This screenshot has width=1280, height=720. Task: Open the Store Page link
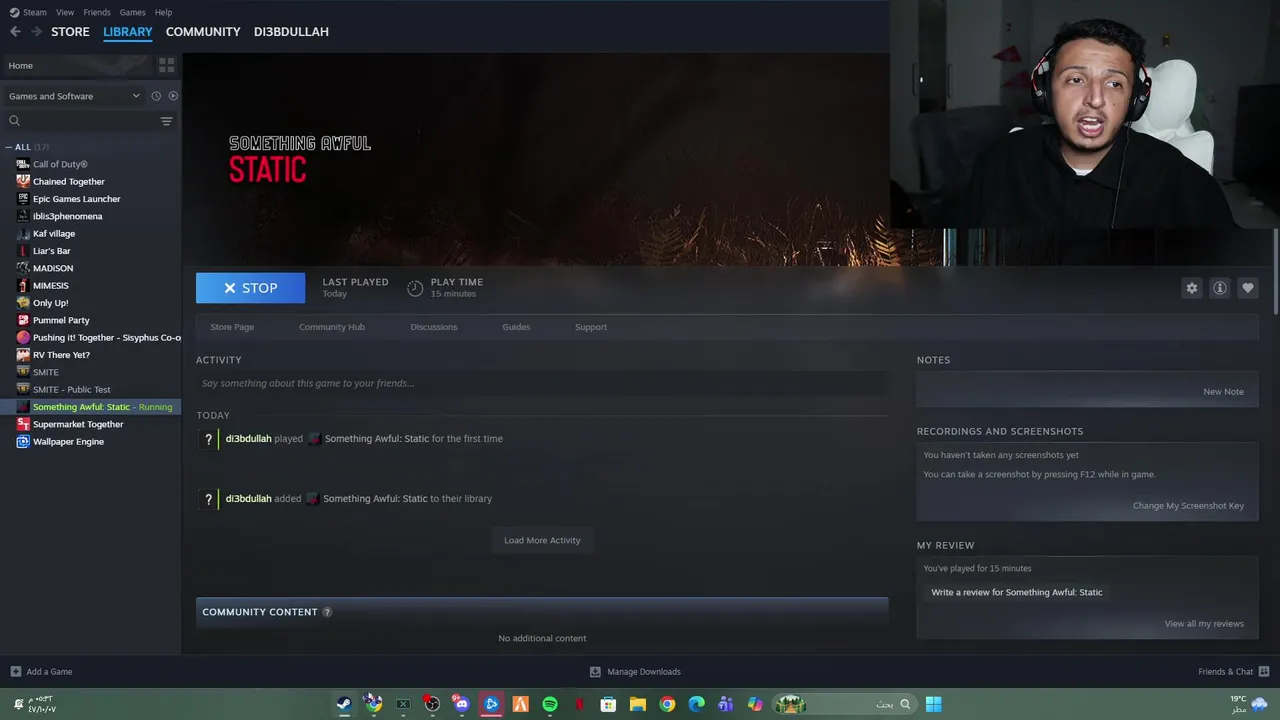click(x=232, y=327)
